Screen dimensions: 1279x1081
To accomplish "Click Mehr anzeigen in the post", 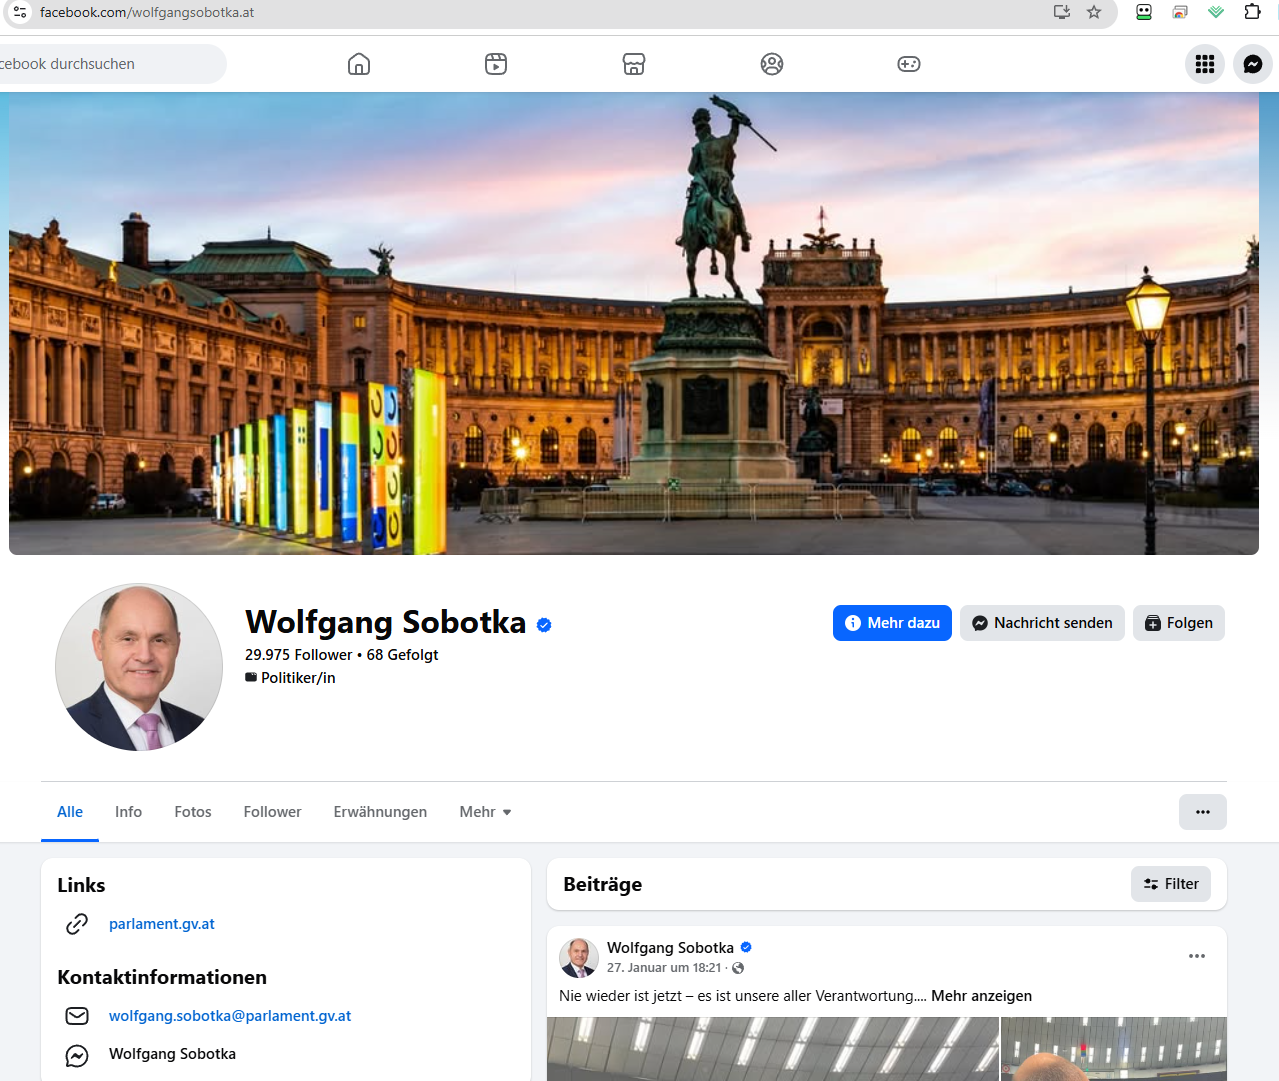I will (981, 996).
